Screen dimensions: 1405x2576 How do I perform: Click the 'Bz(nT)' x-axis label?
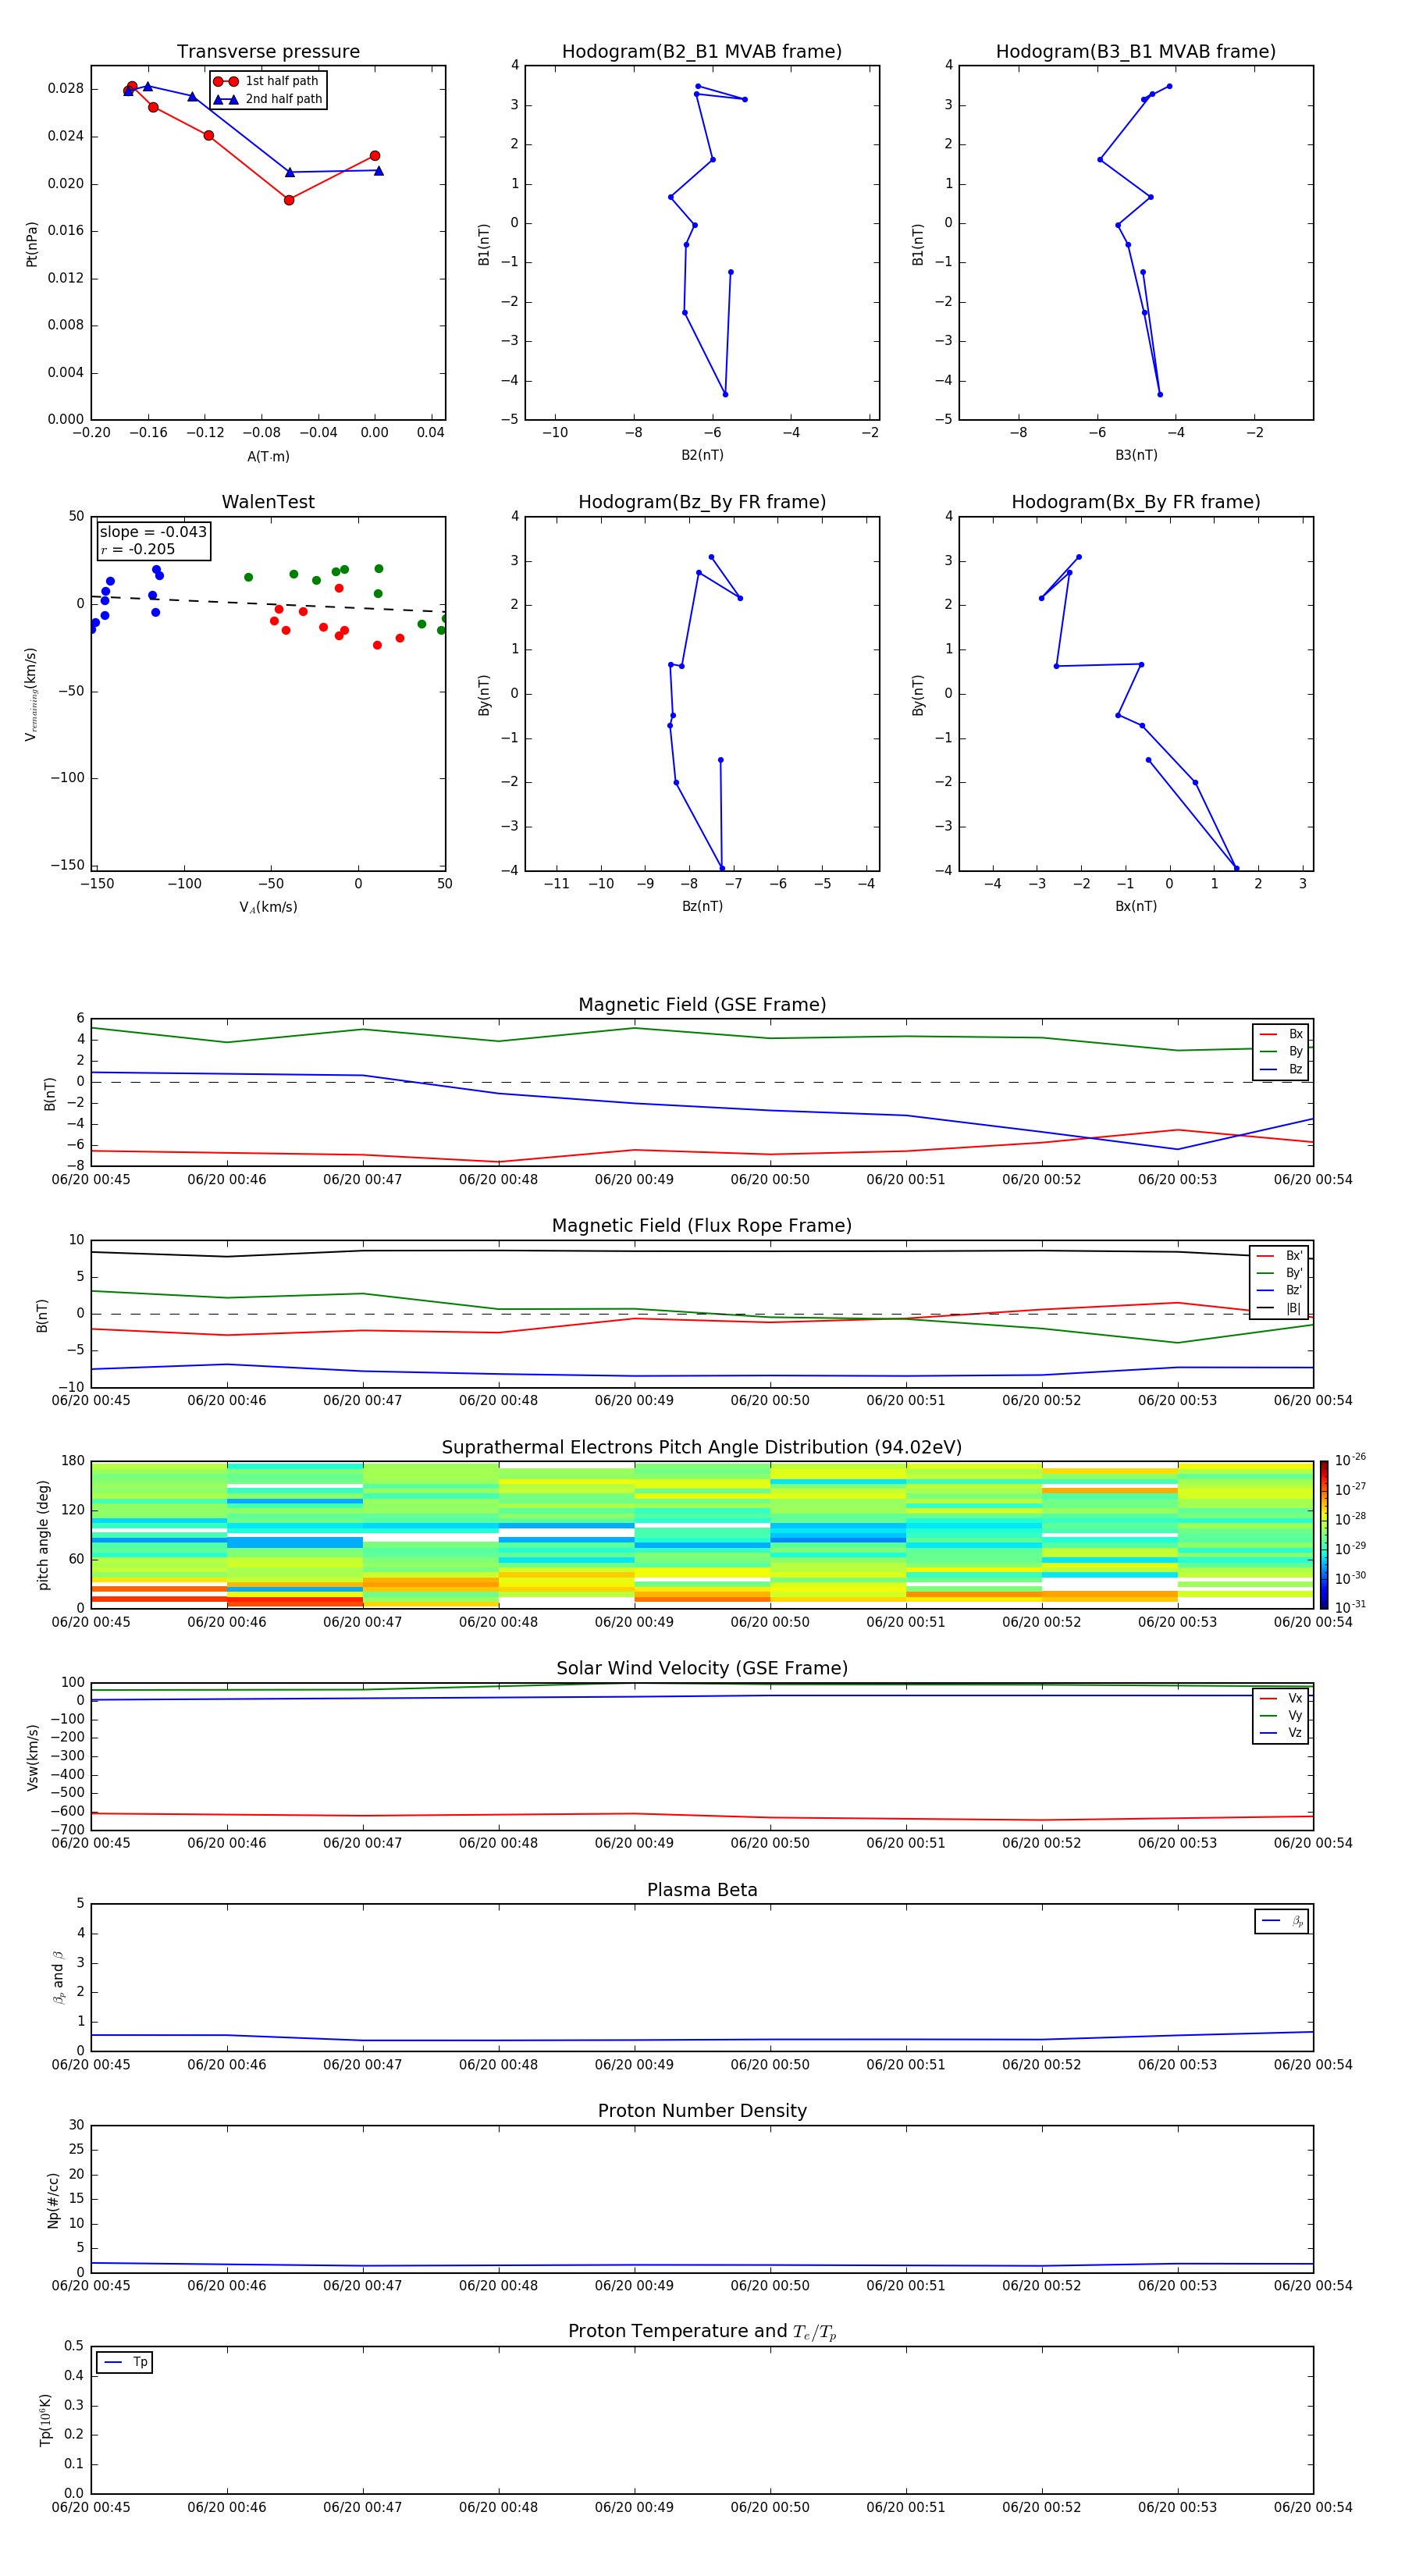point(702,907)
